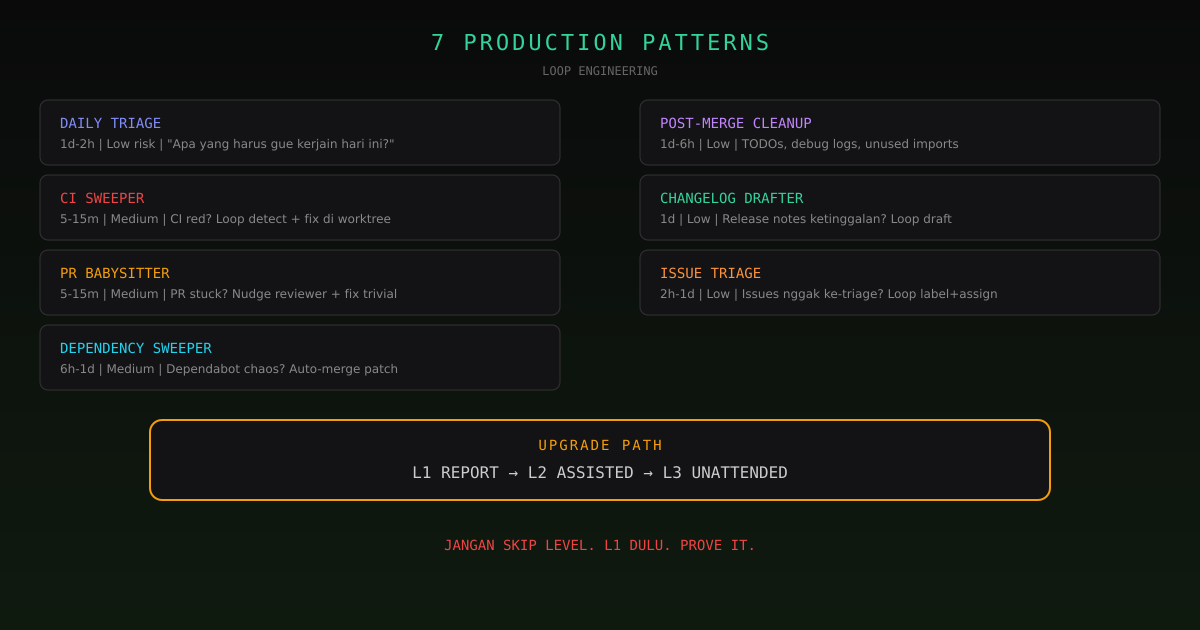The width and height of the screenshot is (1200, 630).
Task: Click the "Release notes ketinggalan?" description
Action: 806,219
